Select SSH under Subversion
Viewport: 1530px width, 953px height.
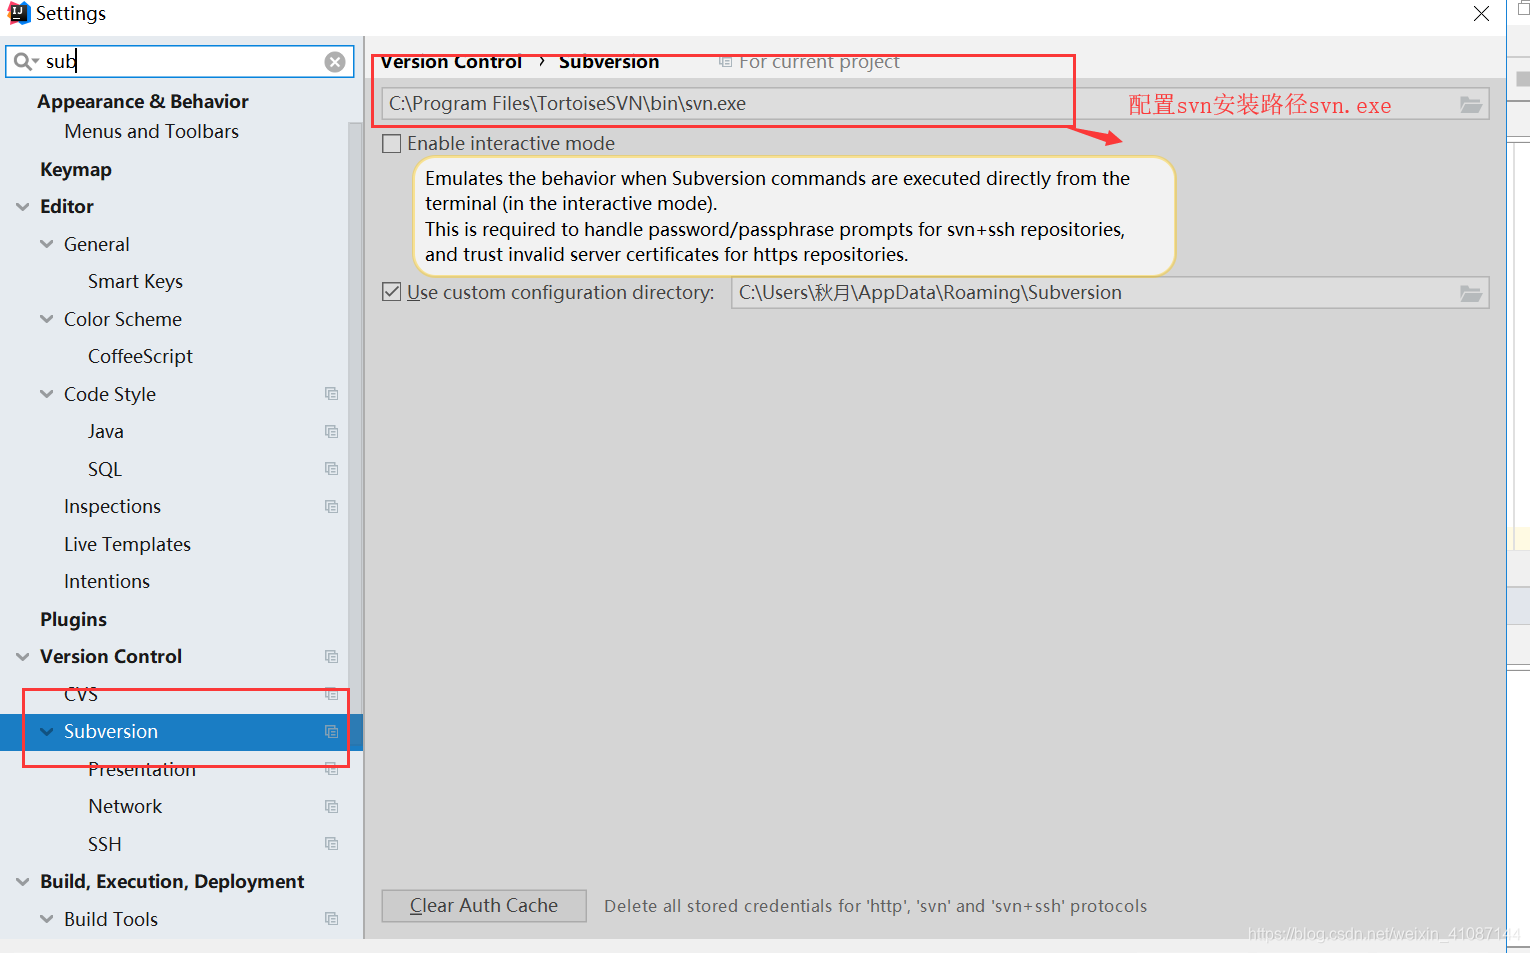coord(105,844)
